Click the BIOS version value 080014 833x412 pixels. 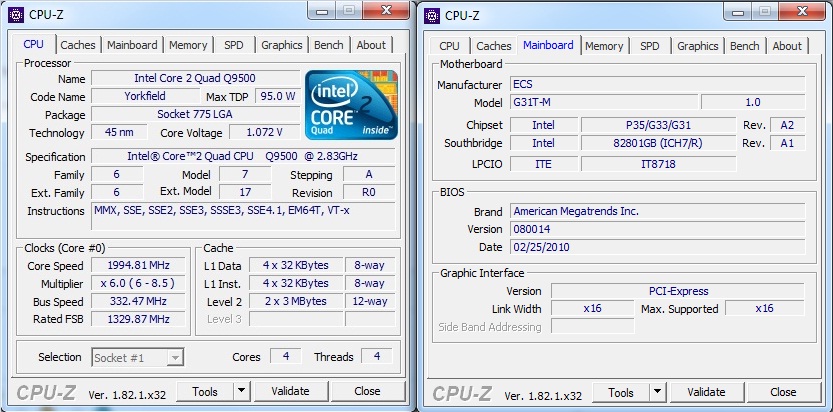[x=657, y=229]
